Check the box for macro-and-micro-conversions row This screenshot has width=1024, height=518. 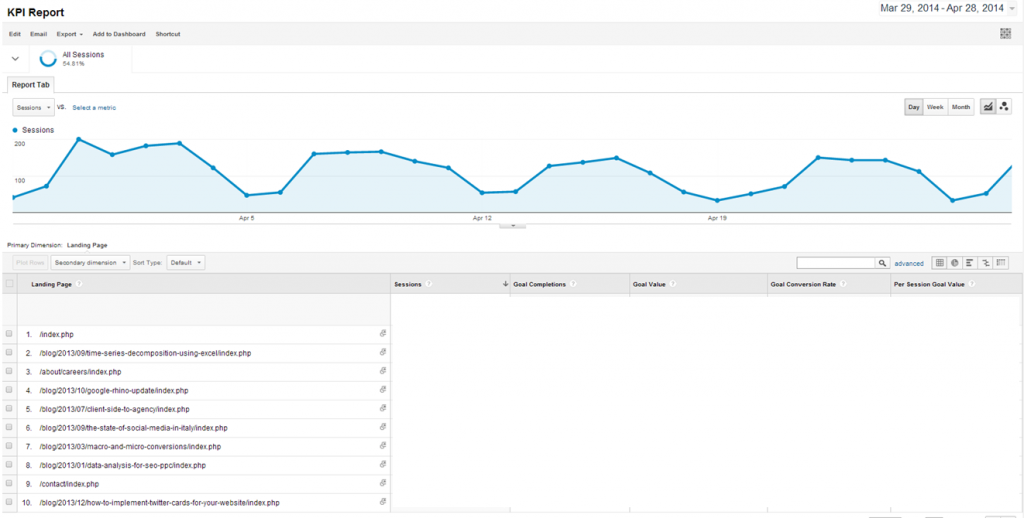tap(9, 446)
